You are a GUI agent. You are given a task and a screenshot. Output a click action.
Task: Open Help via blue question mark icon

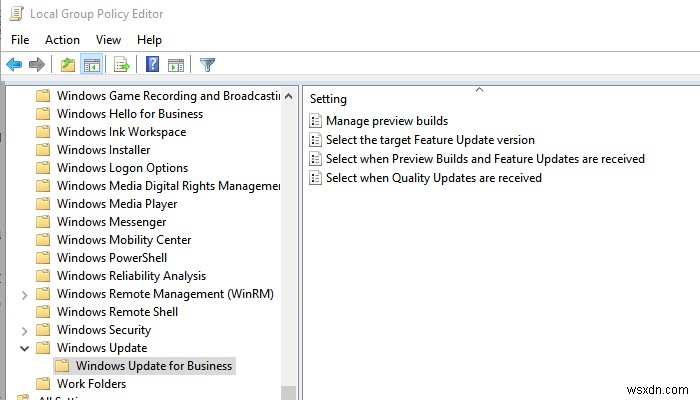pos(153,65)
